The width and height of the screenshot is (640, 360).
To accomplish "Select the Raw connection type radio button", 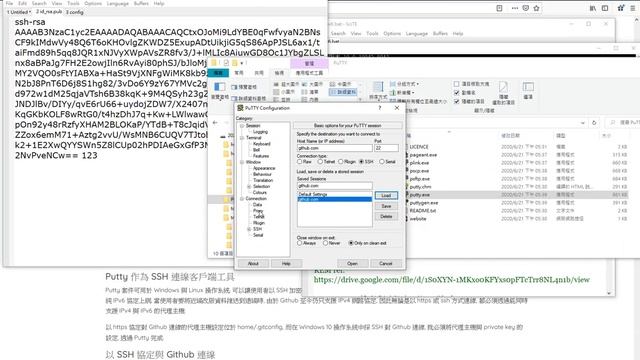I will coord(300,162).
